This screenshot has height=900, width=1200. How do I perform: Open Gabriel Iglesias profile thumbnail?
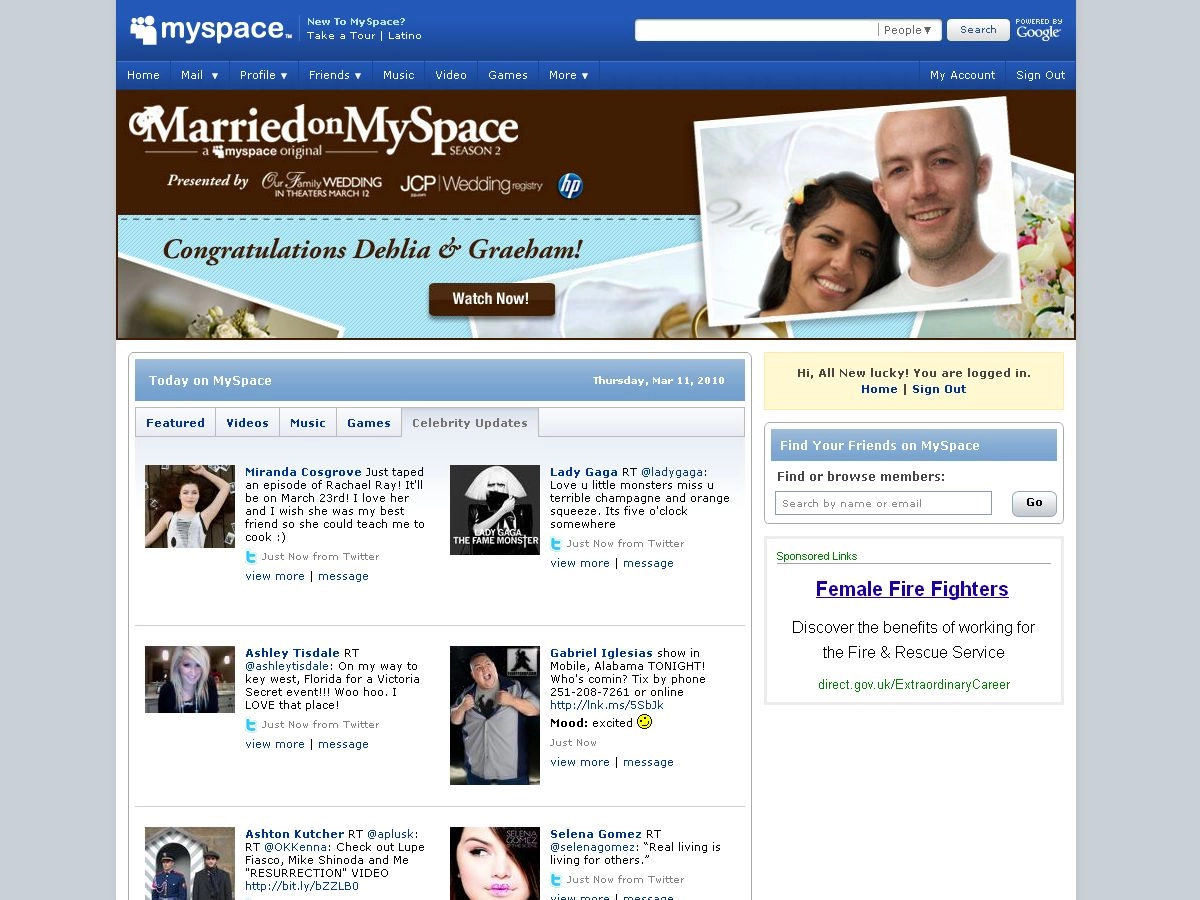(495, 715)
